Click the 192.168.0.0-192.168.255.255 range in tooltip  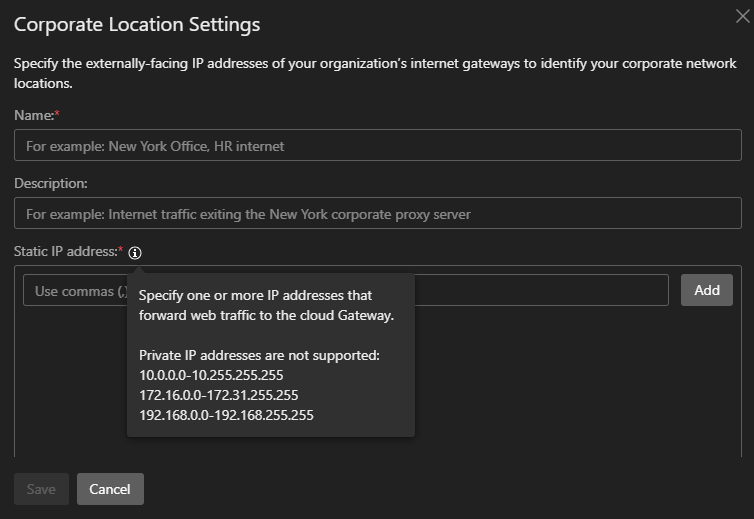tap(226, 415)
